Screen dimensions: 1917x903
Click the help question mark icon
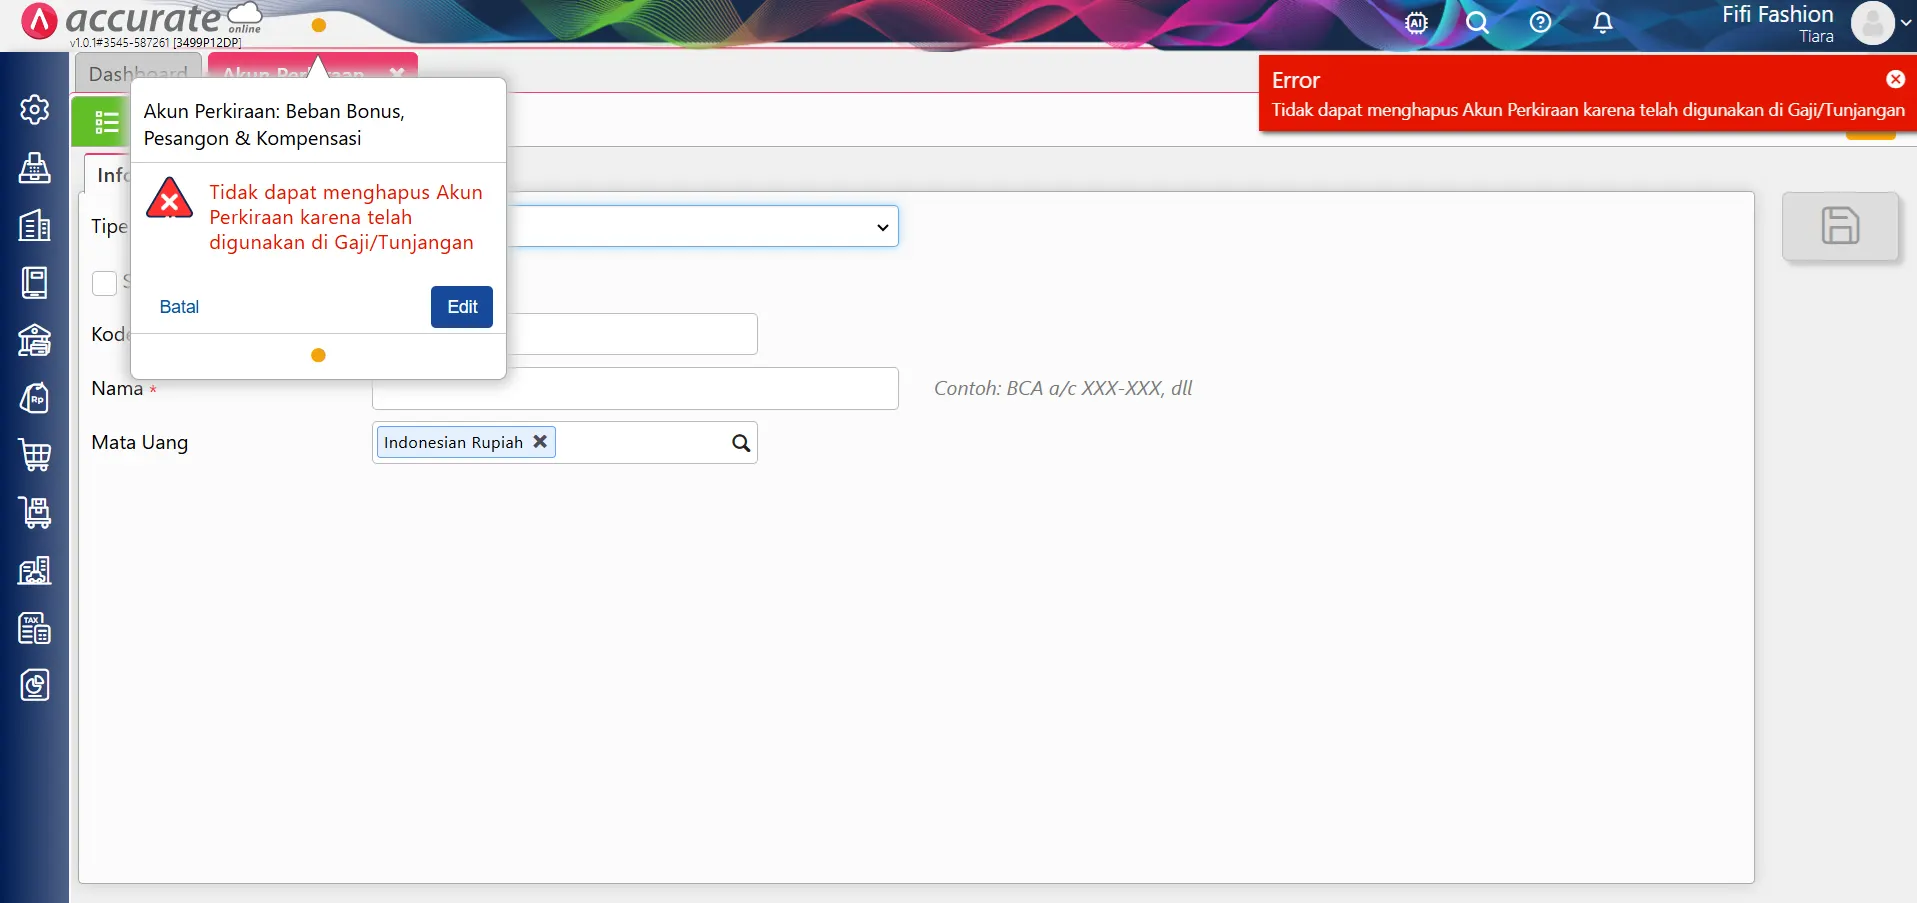click(x=1540, y=23)
